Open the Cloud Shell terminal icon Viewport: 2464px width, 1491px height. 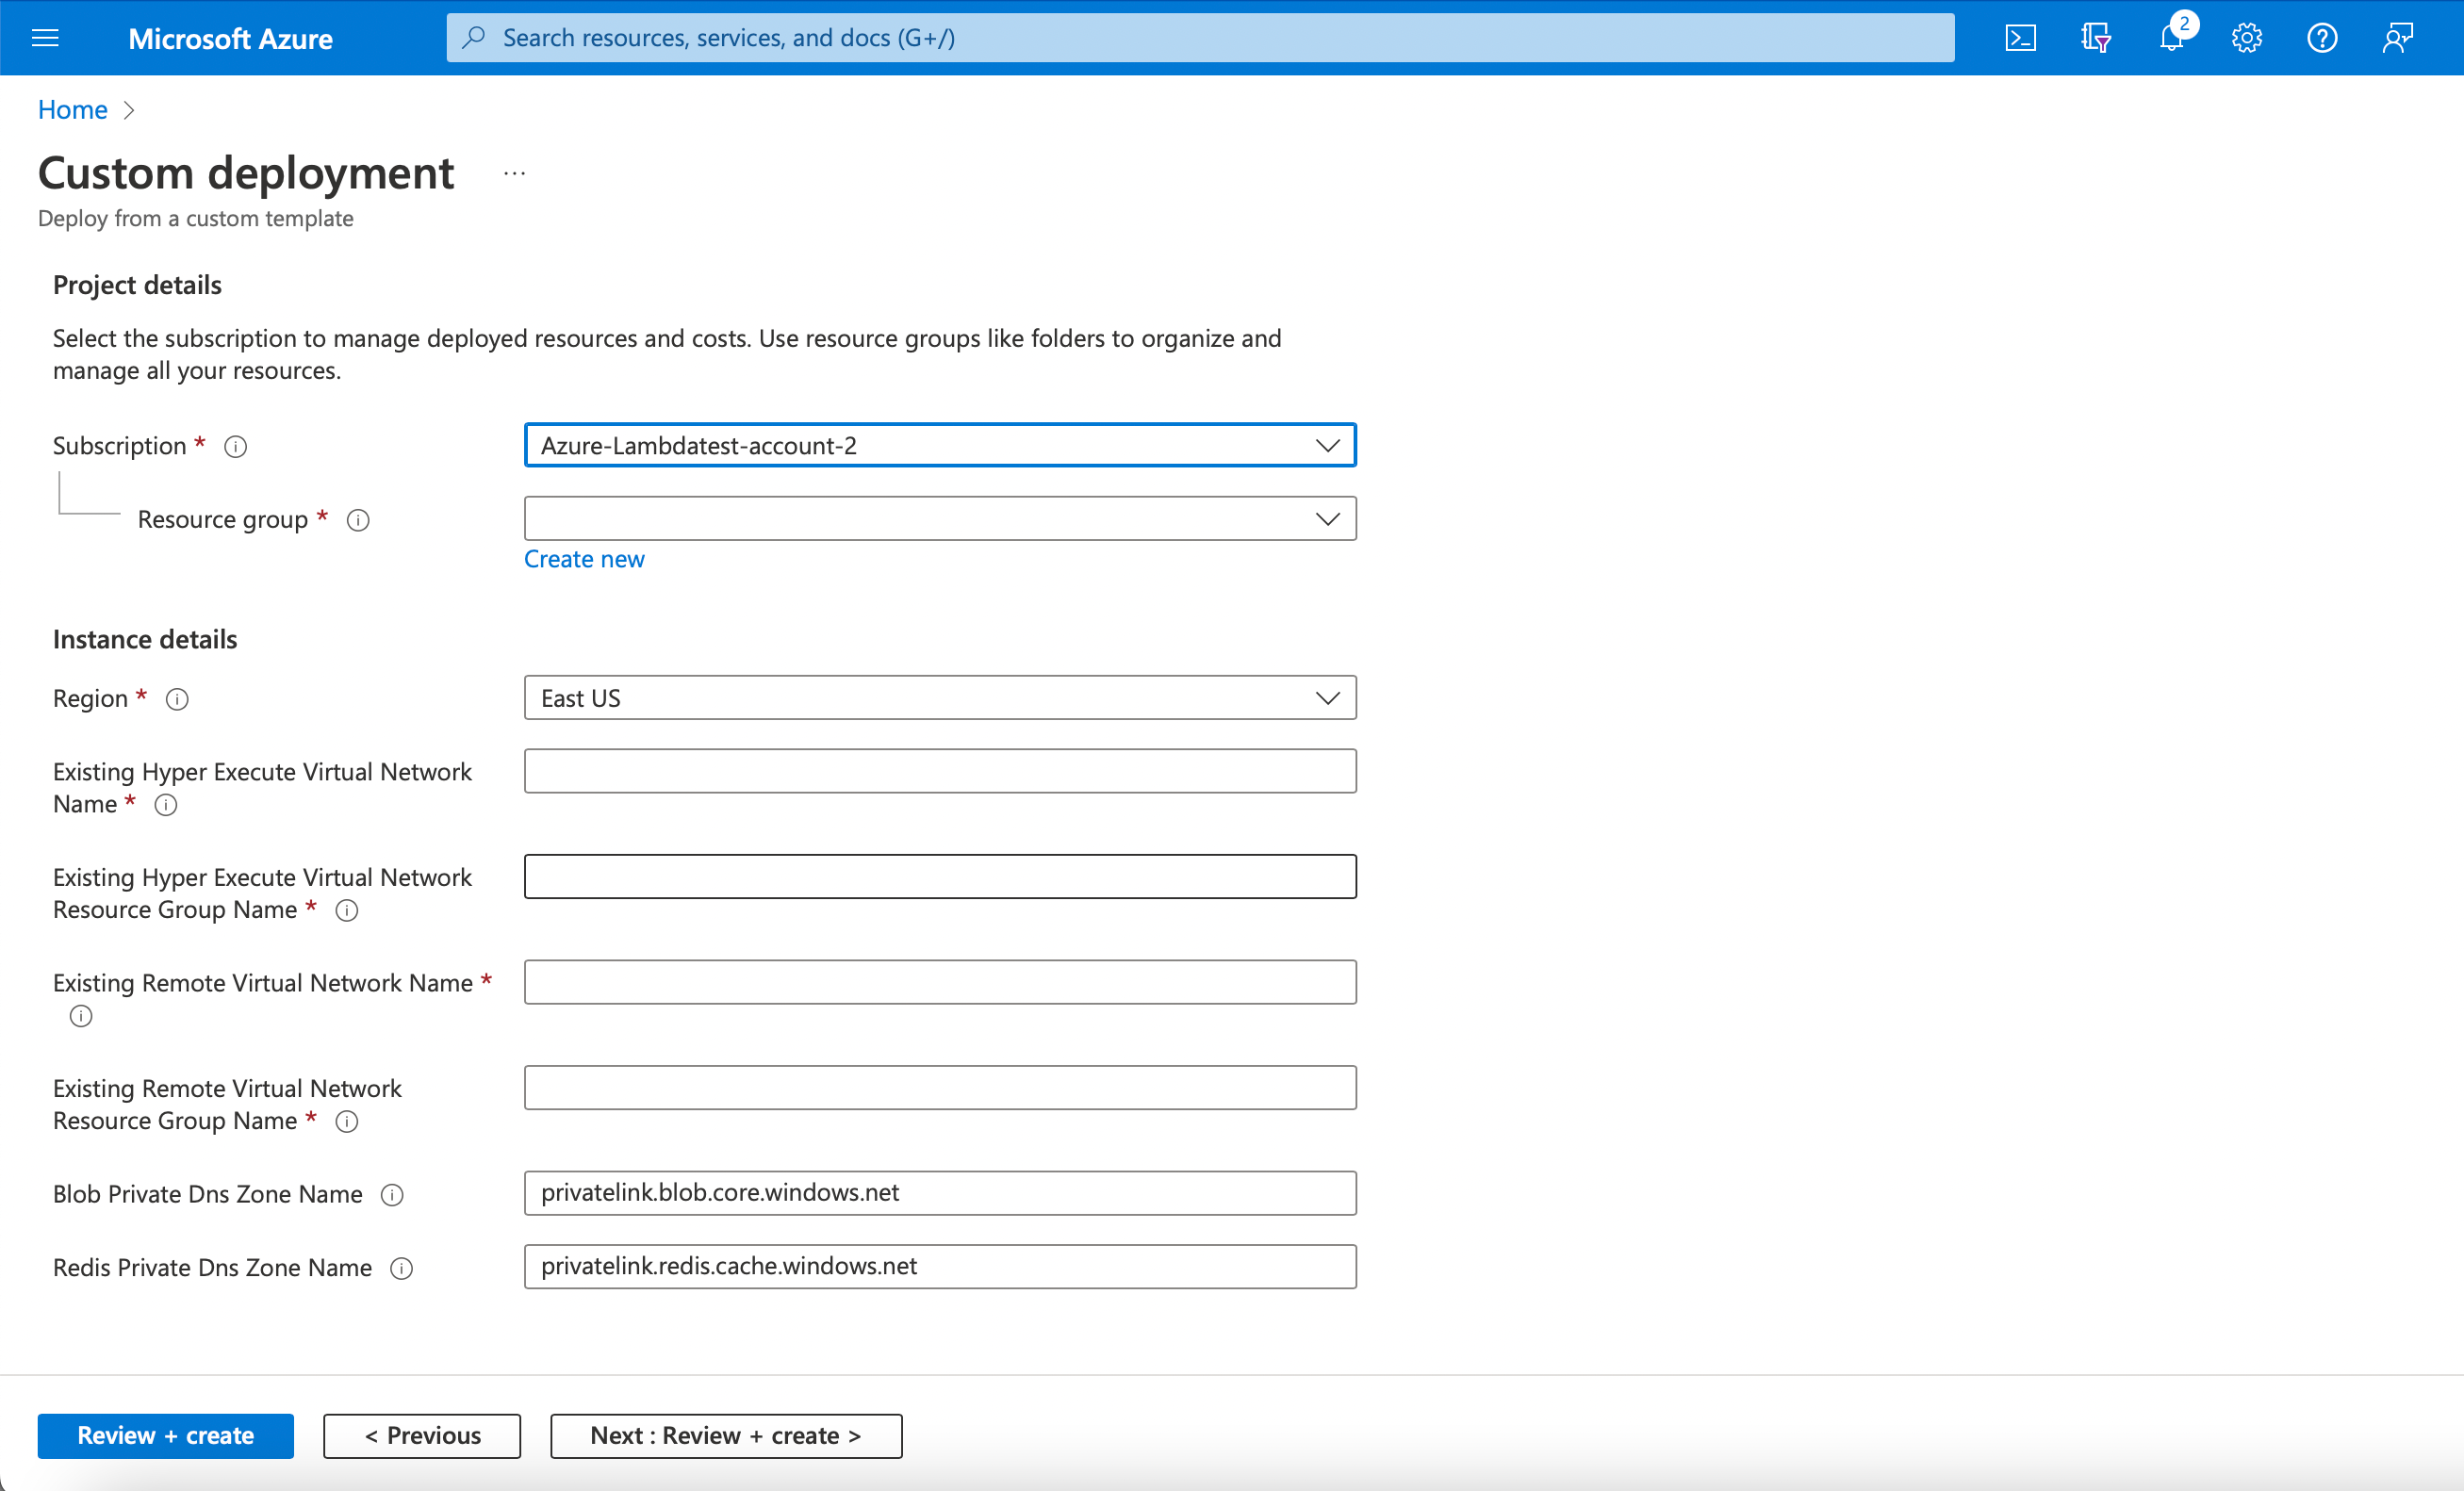click(x=2020, y=38)
